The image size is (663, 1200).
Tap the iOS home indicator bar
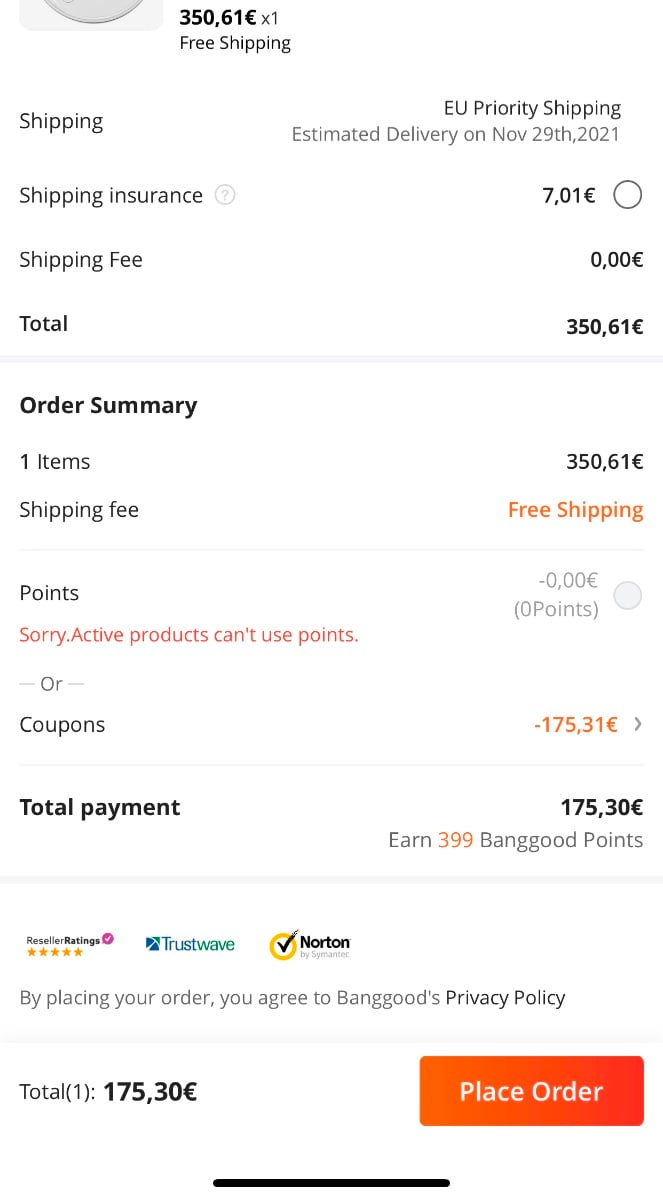331,1183
